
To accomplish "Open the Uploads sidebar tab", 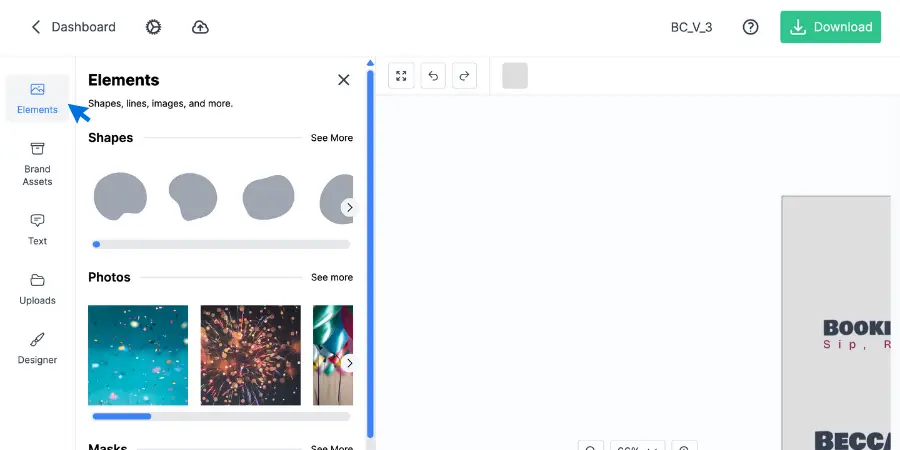I will [37, 290].
